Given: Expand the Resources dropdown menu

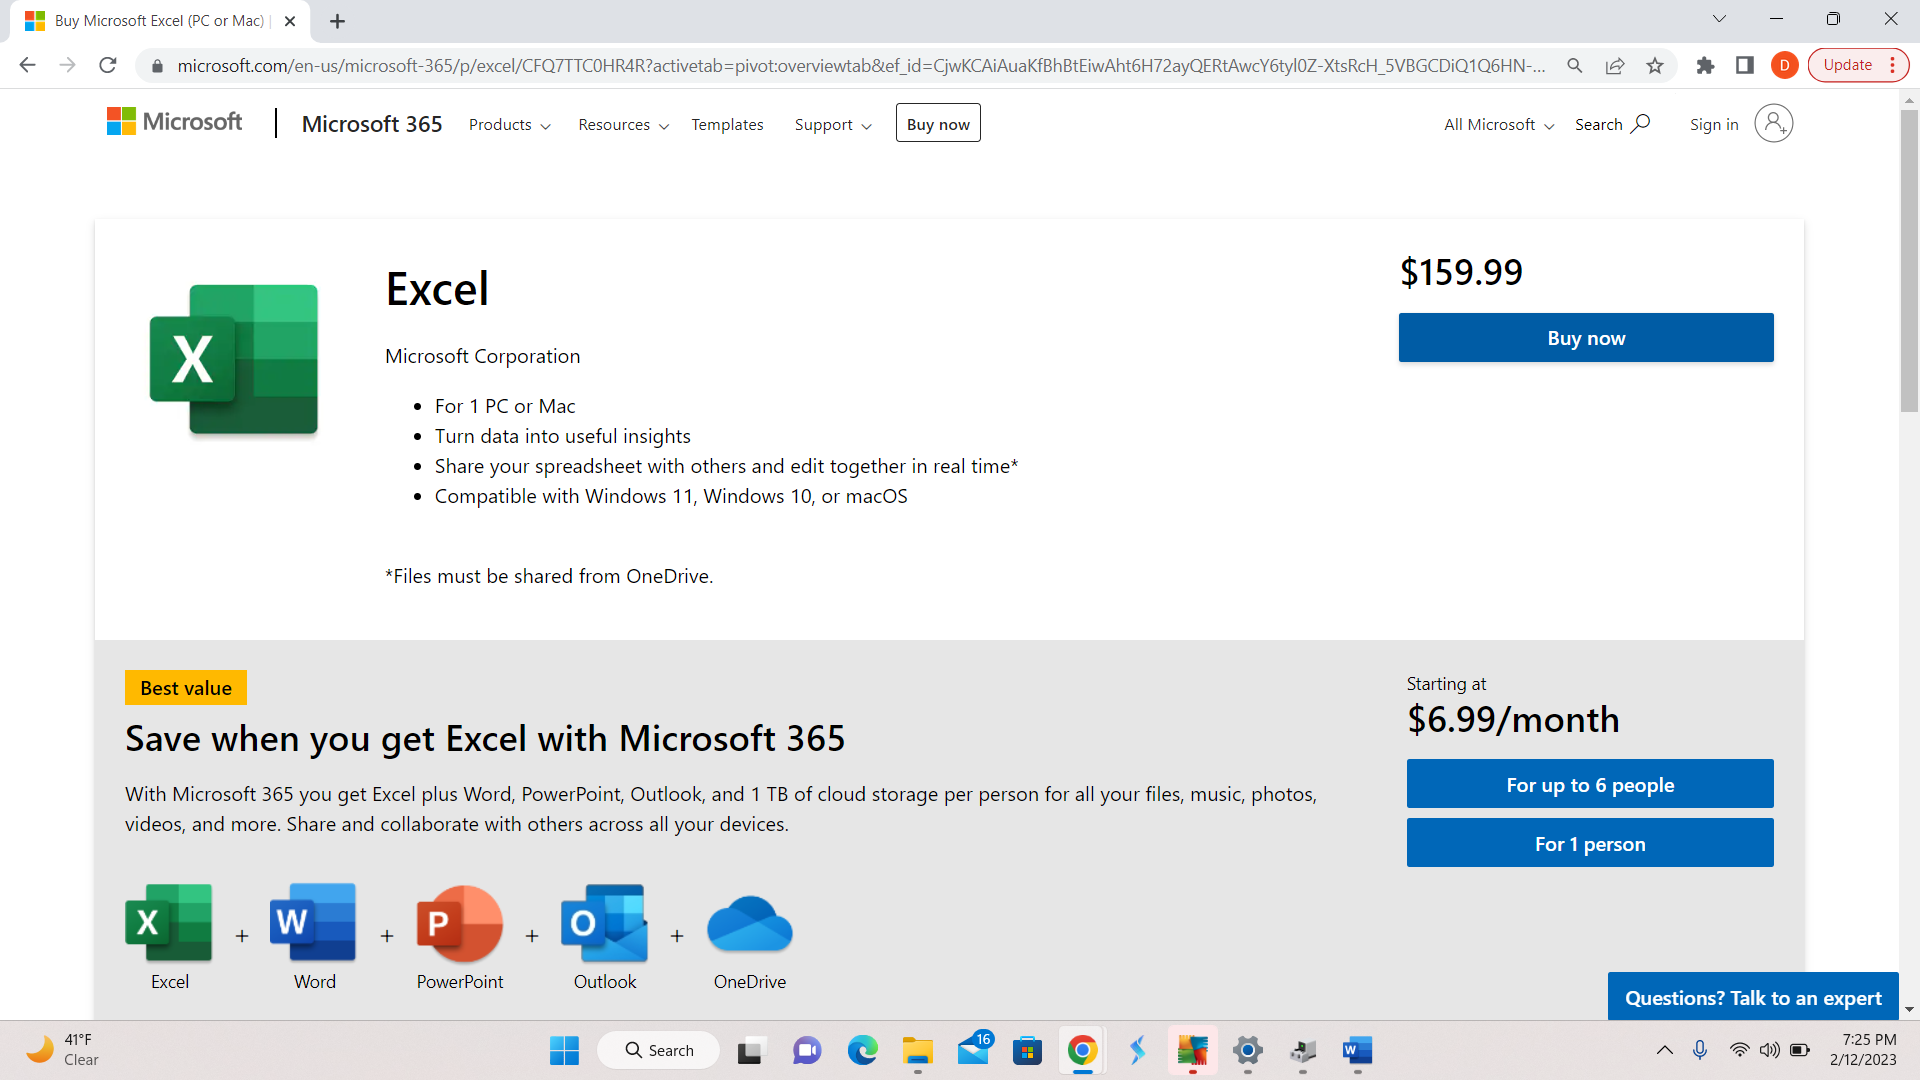Looking at the screenshot, I should pos(623,125).
